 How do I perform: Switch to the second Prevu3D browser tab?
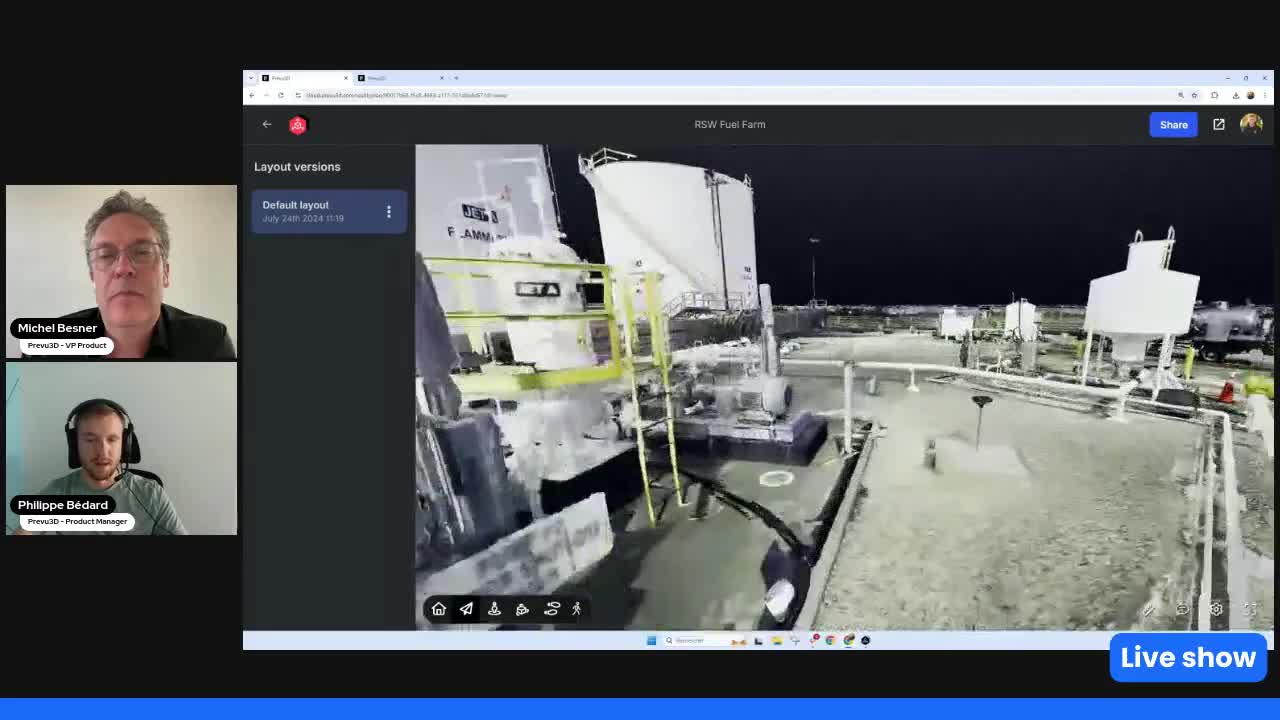coord(395,77)
